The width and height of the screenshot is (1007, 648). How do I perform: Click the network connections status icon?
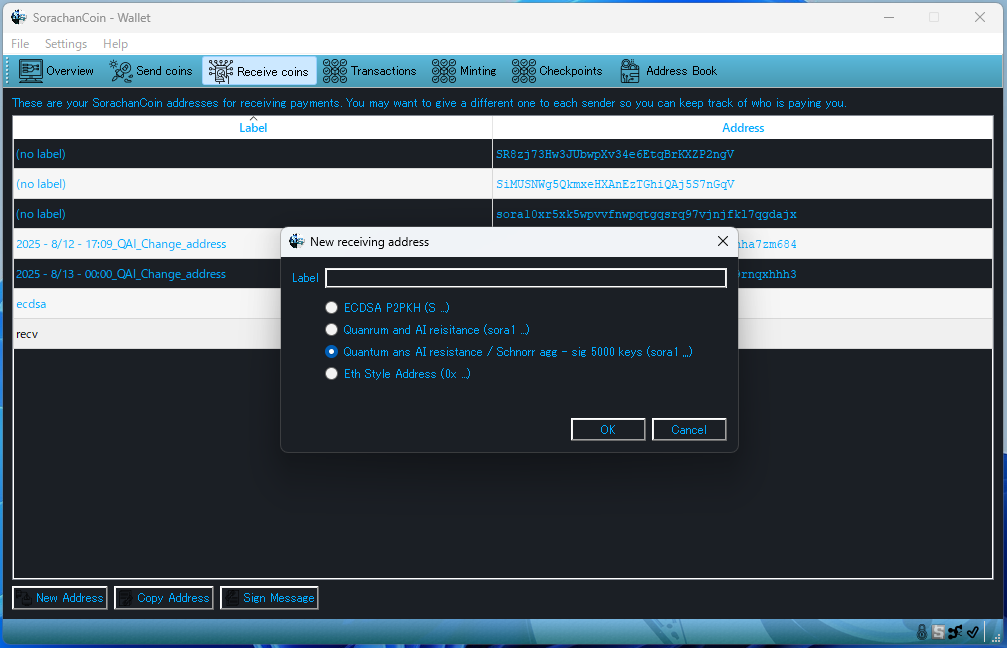(x=955, y=632)
